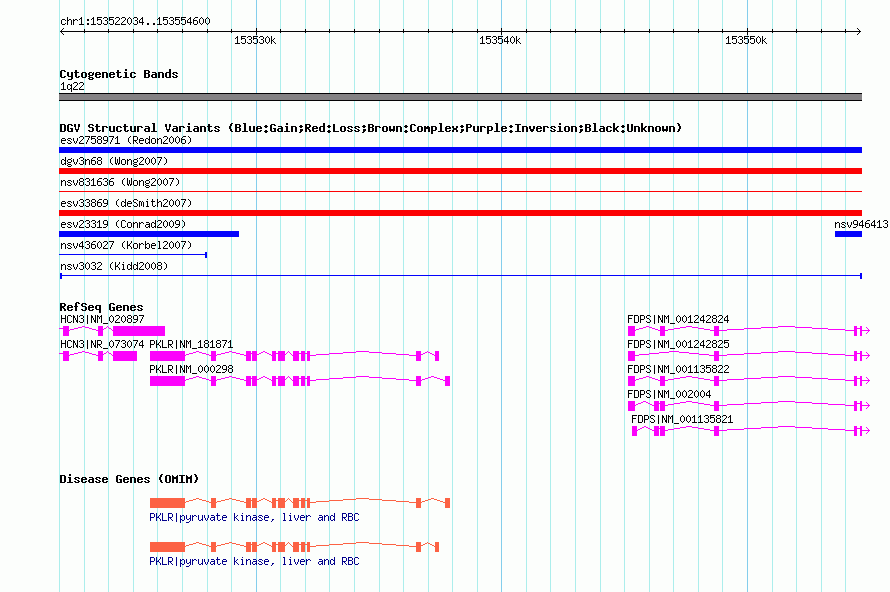890x592 pixels.
Task: Select the FDPS NM_001135822 gene glyph
Action: pyautogui.click(x=749, y=381)
